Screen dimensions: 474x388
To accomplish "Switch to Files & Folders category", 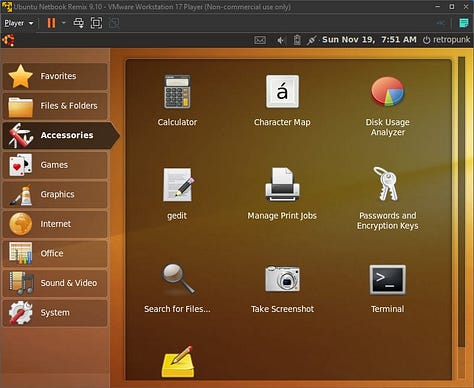I will (55, 106).
